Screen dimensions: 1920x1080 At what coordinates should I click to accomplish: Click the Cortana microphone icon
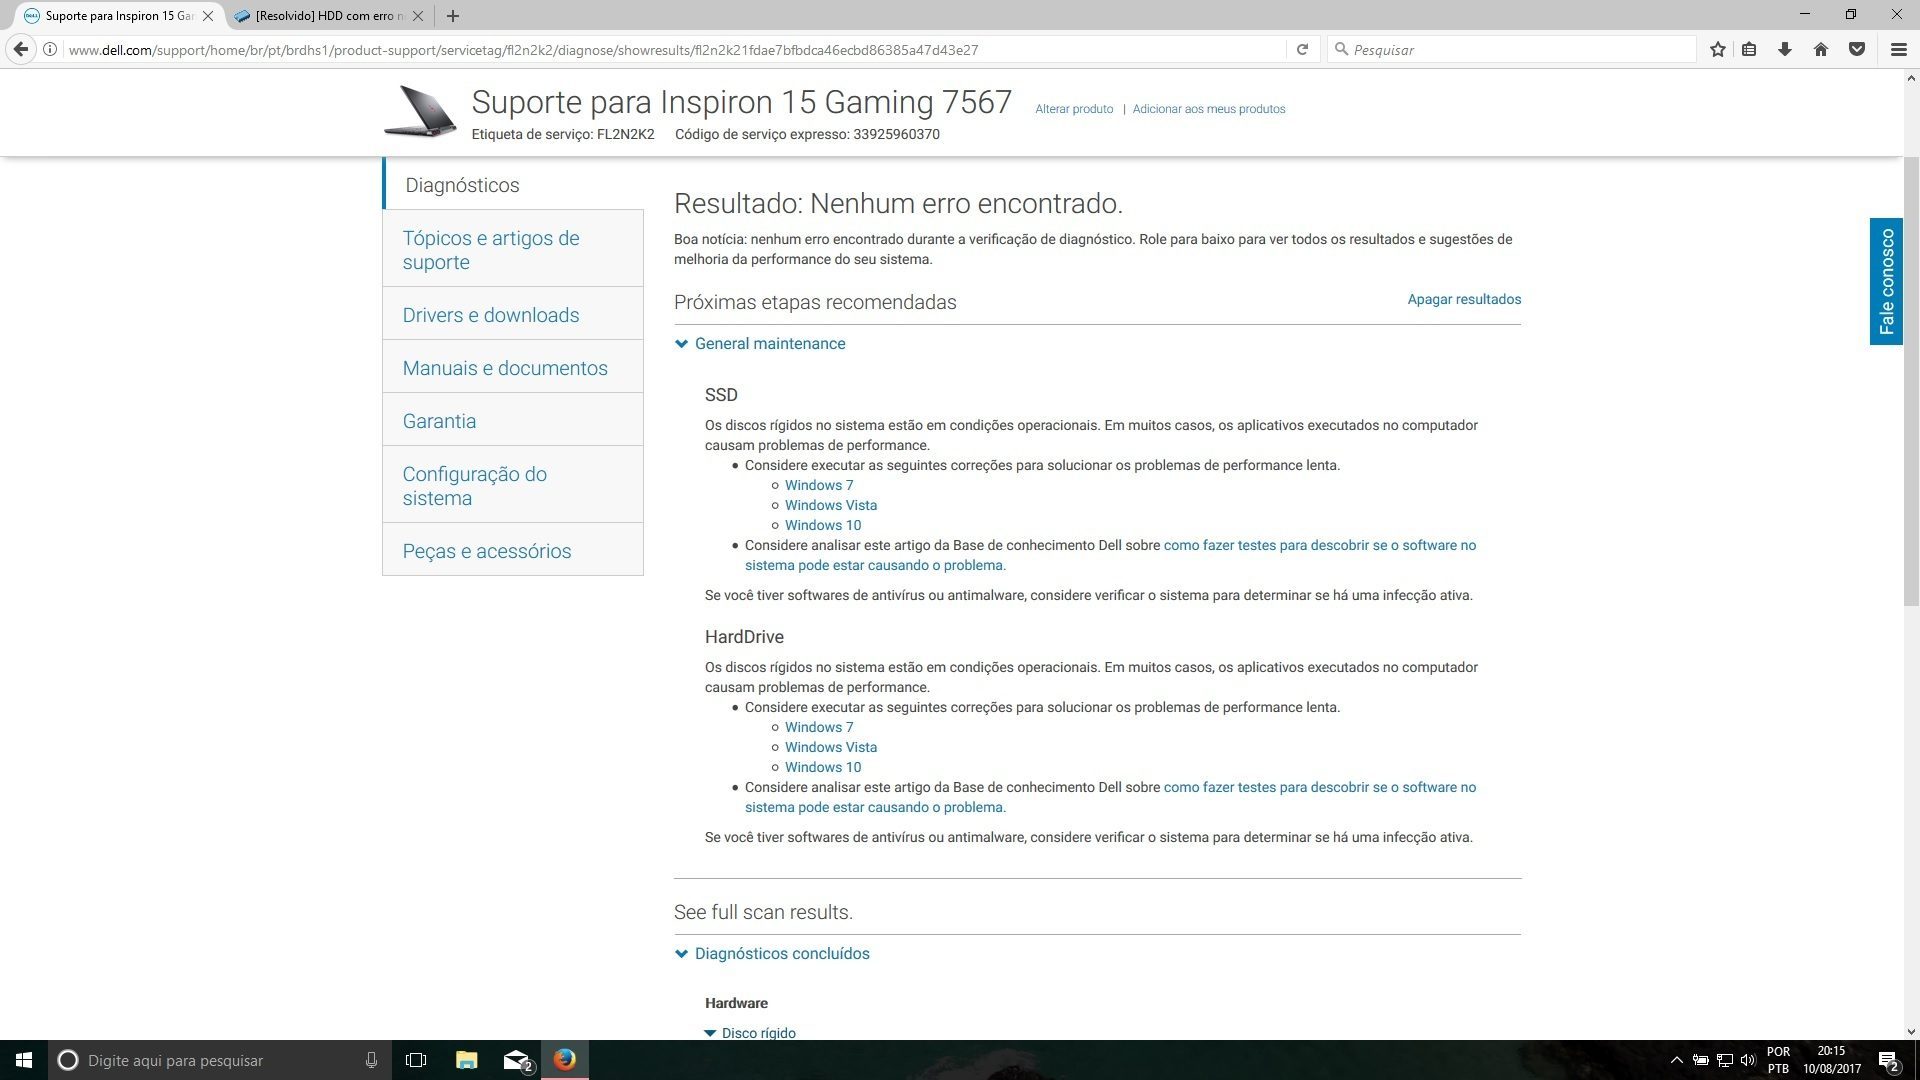(x=371, y=1060)
